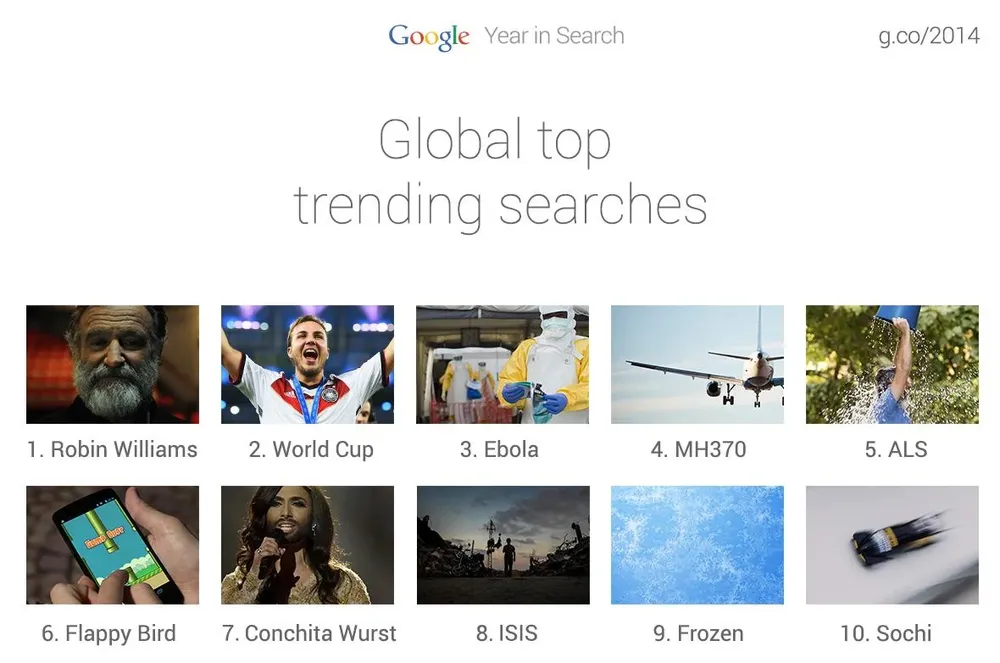Click the '1. Robin Williams' label

pyautogui.click(x=112, y=449)
